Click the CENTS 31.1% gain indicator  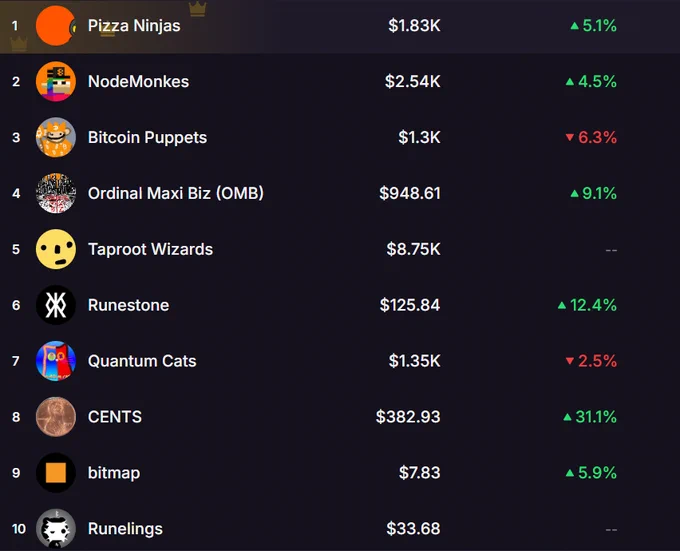(x=590, y=417)
